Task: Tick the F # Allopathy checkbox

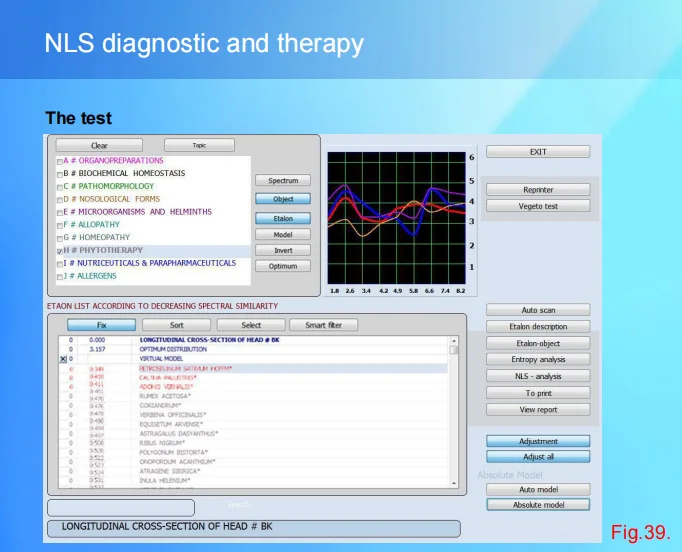Action: (x=60, y=225)
